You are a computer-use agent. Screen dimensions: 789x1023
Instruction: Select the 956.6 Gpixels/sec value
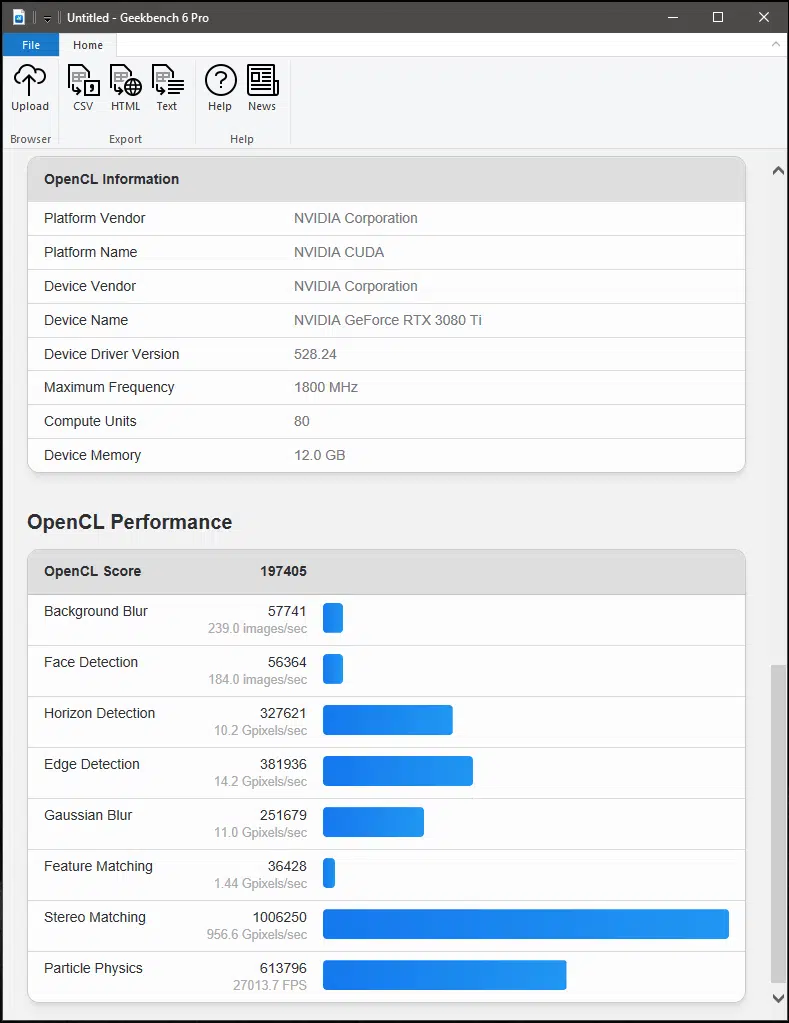256,934
